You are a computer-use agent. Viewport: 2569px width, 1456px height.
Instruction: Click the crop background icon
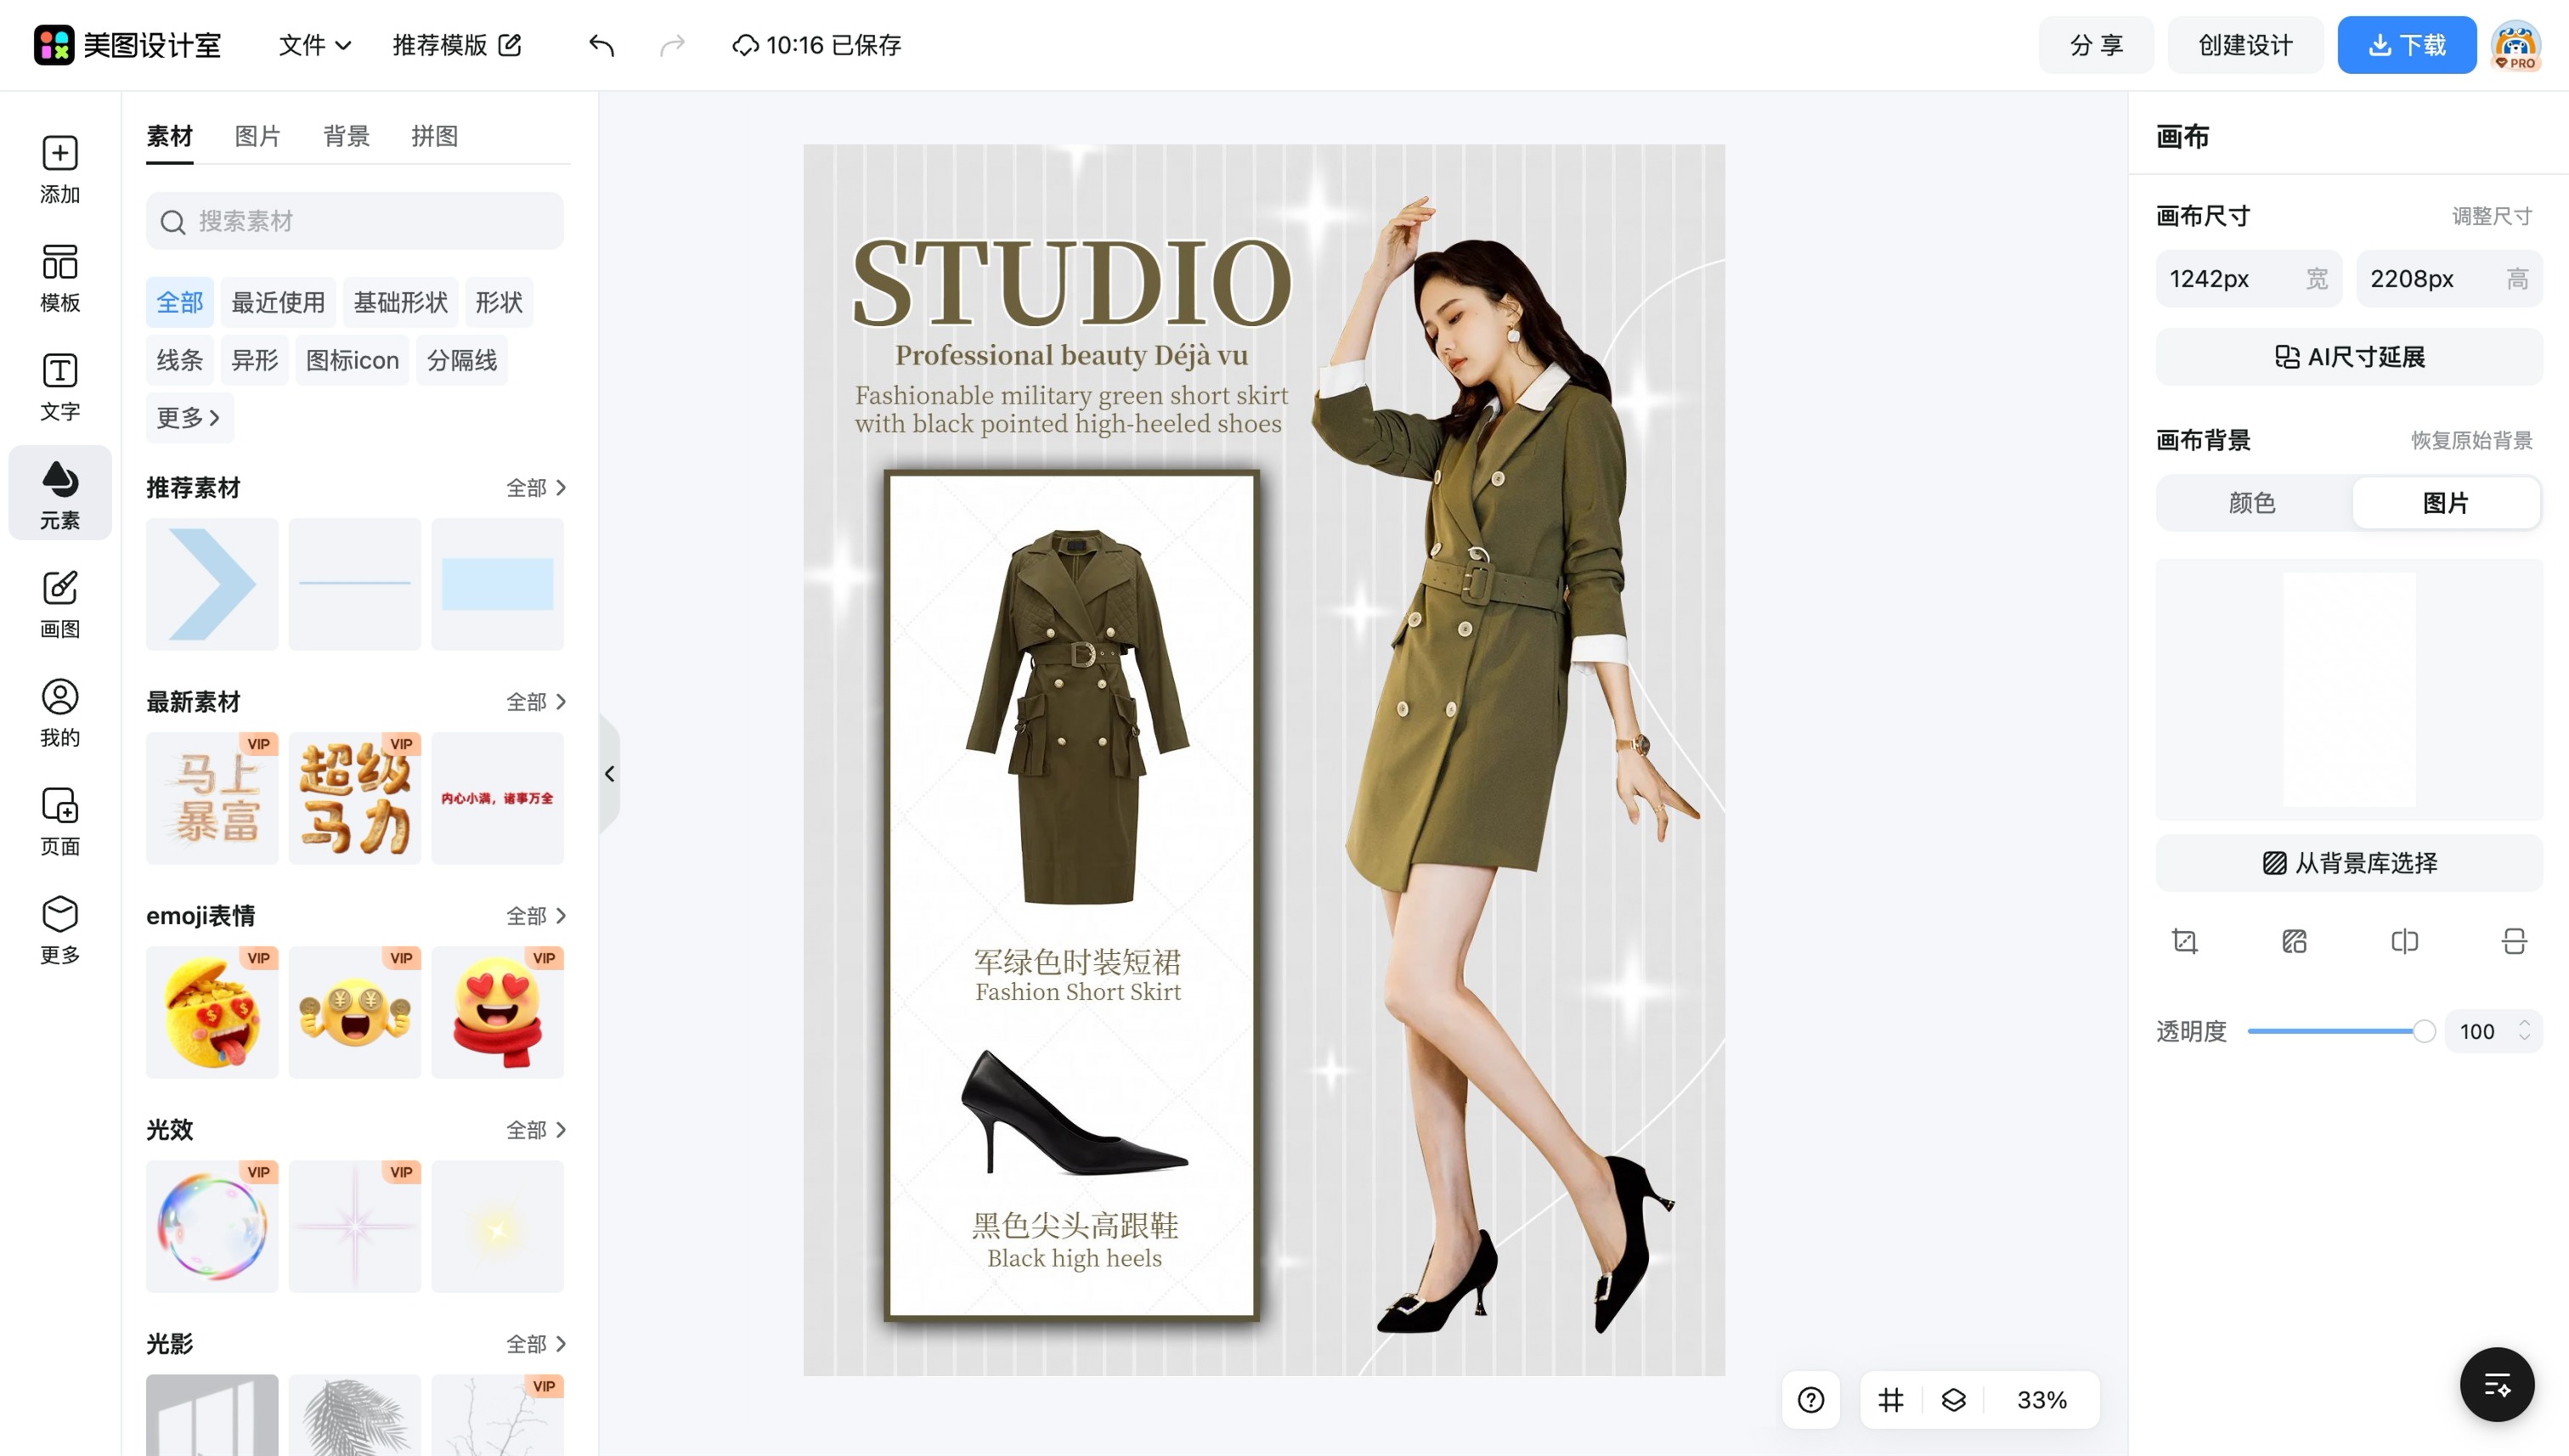(2185, 941)
